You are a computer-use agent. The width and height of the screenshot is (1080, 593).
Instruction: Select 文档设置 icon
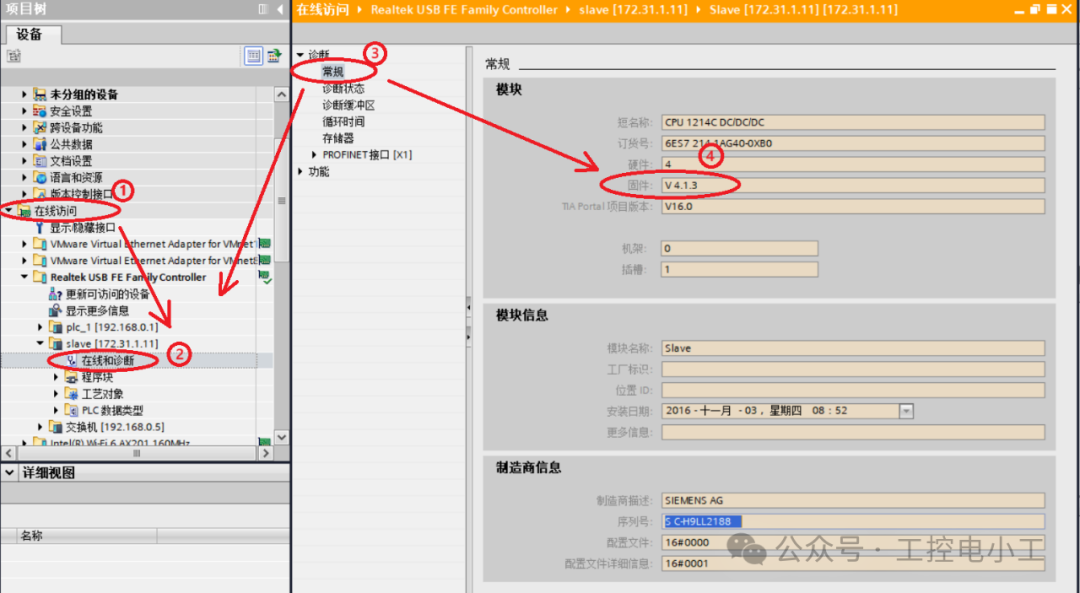[x=40, y=160]
